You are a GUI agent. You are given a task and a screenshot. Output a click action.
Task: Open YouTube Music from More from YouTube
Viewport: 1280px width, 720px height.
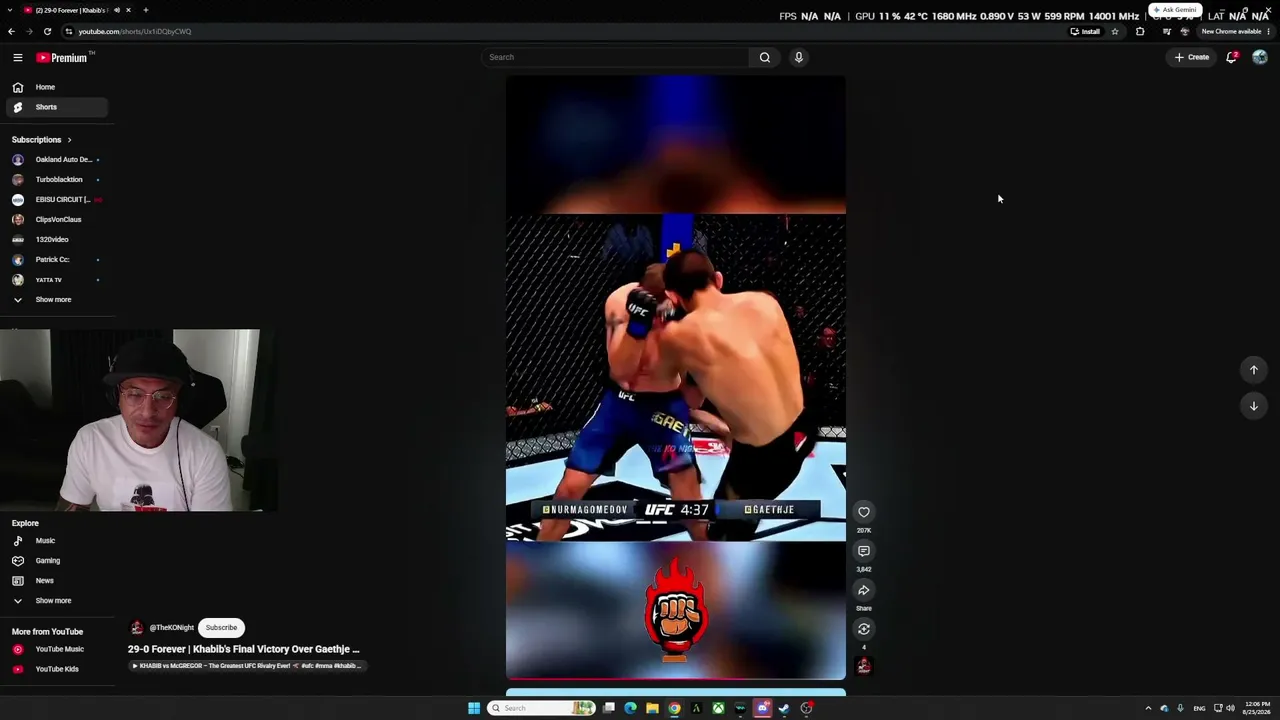[56, 649]
